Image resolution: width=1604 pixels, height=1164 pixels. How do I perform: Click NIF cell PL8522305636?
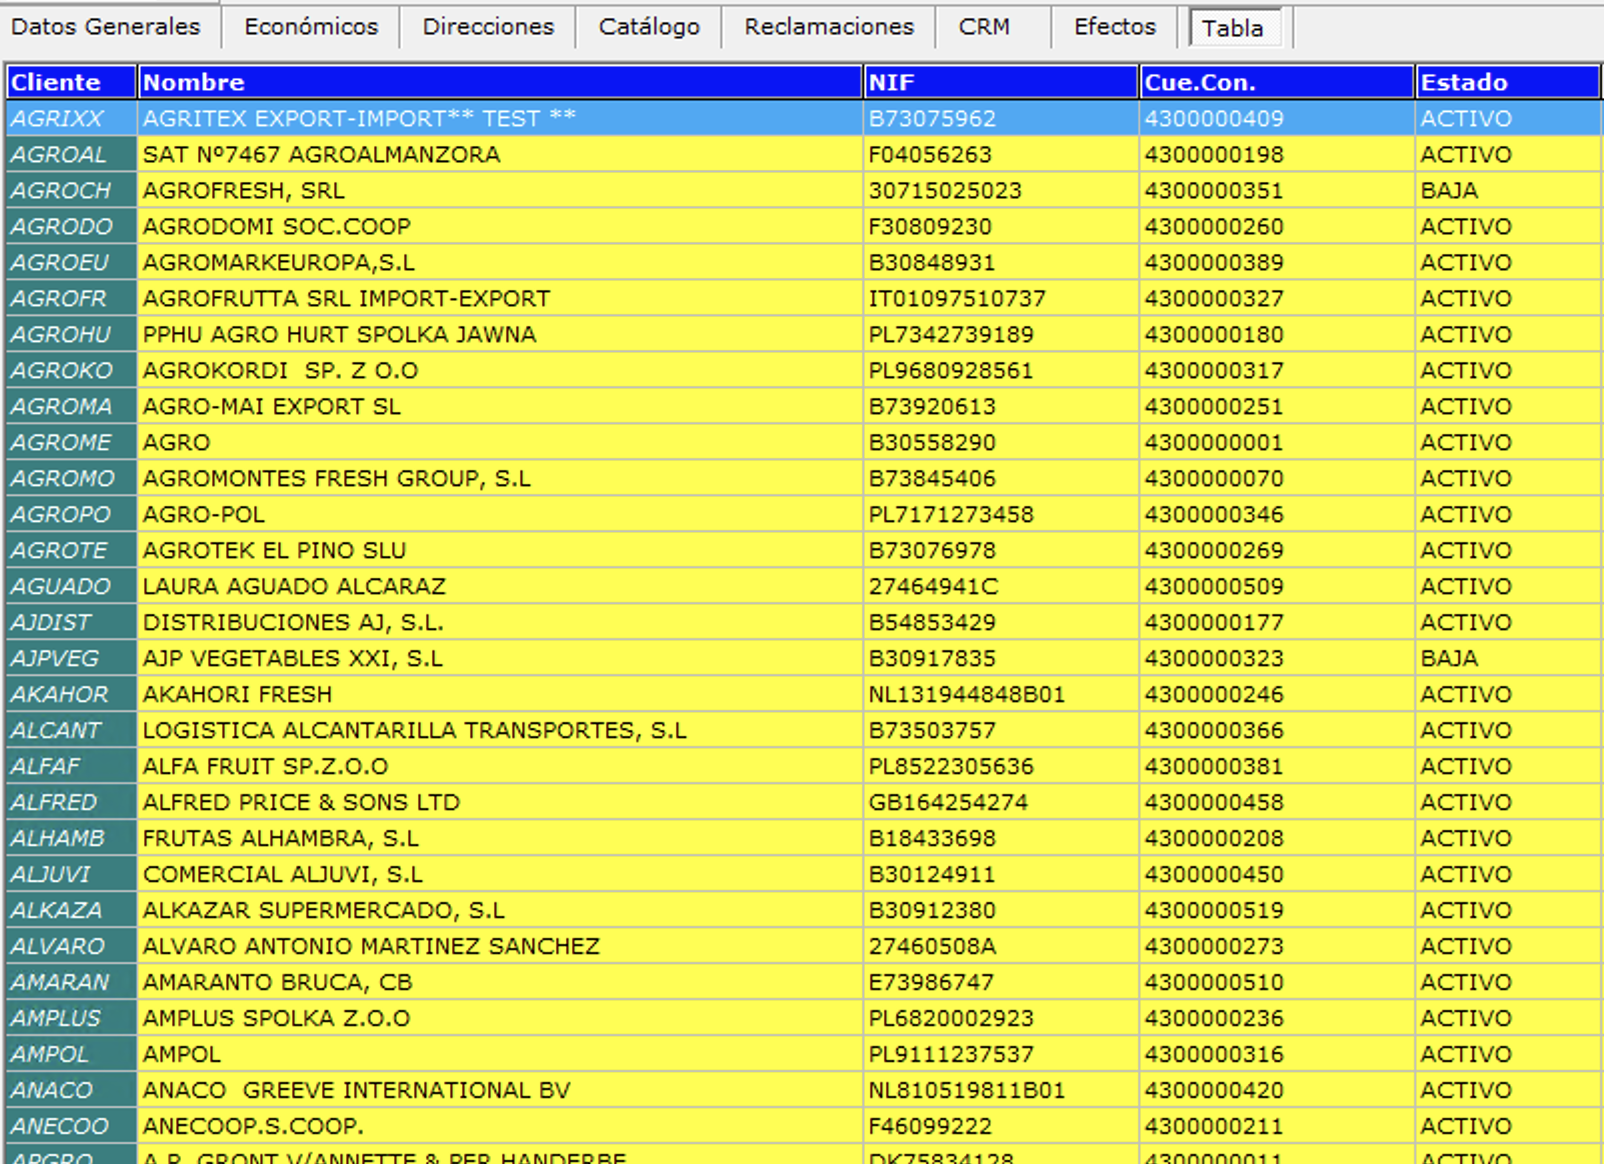click(x=951, y=767)
